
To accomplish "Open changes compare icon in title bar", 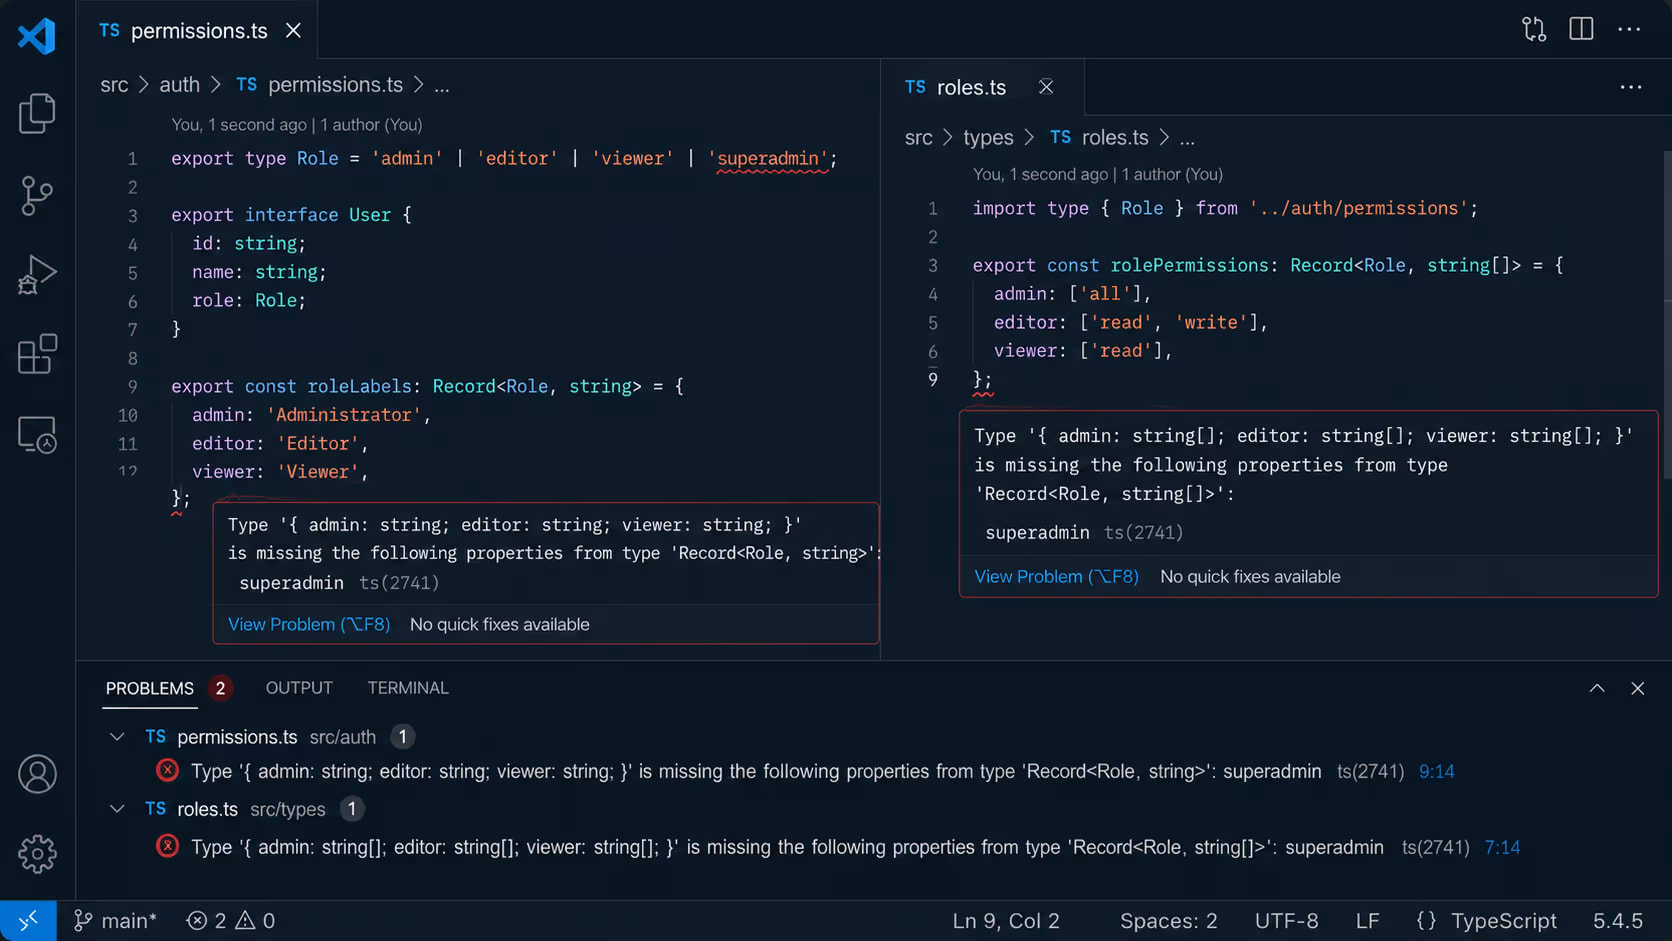I will pos(1534,29).
